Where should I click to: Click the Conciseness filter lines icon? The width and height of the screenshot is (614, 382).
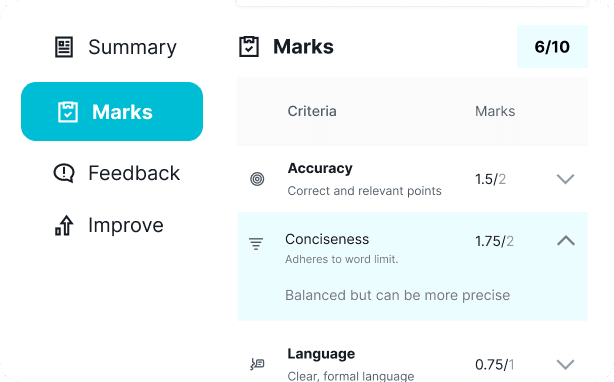(x=256, y=243)
